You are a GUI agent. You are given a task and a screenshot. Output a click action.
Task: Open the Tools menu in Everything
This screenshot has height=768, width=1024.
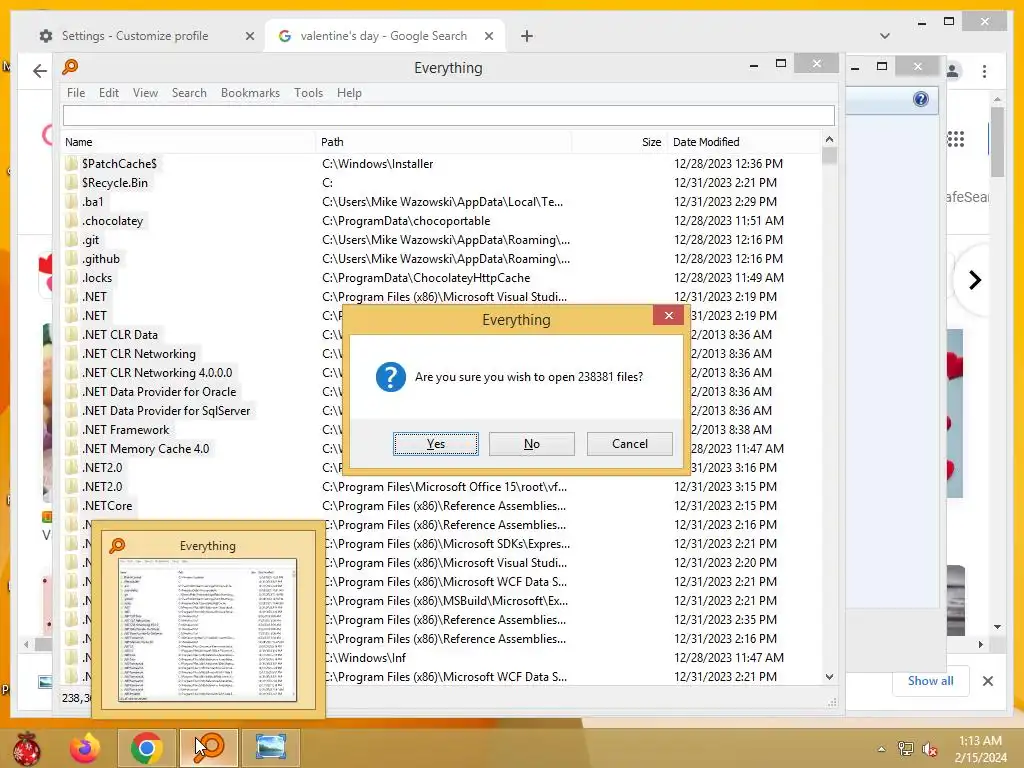308,93
